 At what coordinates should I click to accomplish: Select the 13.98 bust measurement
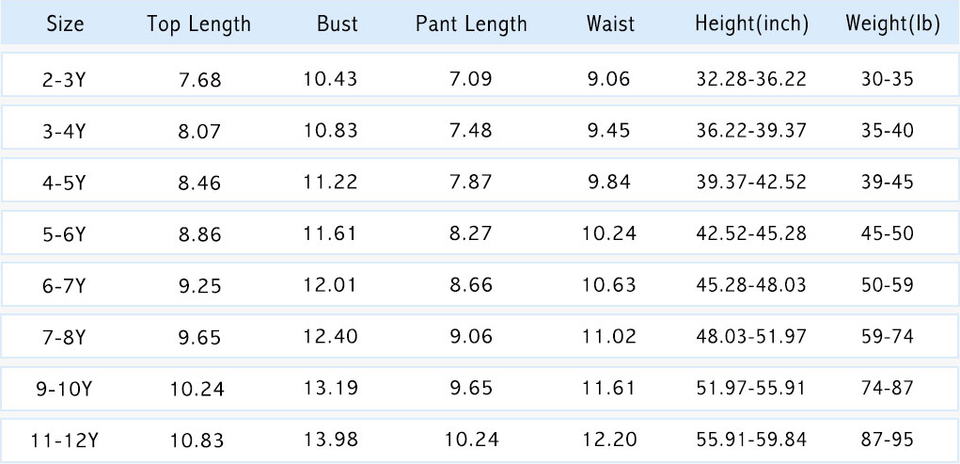click(x=330, y=440)
